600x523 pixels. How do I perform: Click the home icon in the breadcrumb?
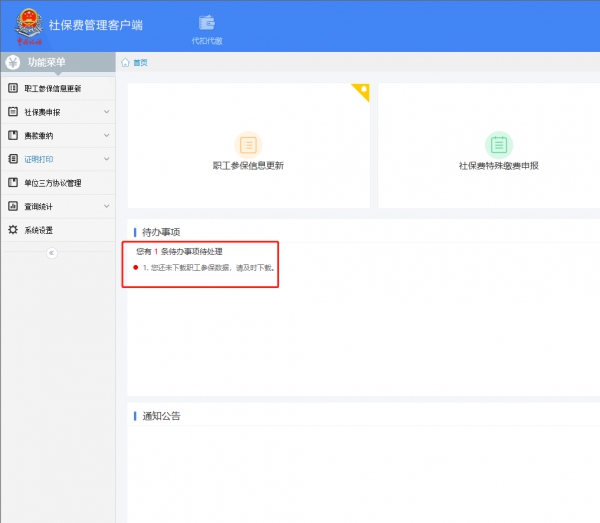click(125, 62)
